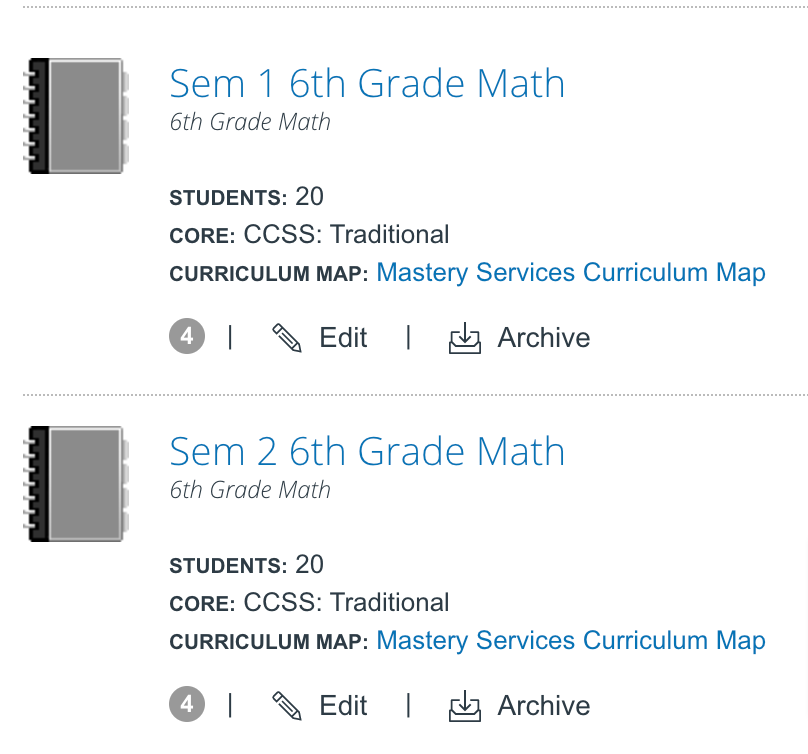Click the archive box icon for Sem 2
The image size is (808, 754).
click(x=464, y=706)
